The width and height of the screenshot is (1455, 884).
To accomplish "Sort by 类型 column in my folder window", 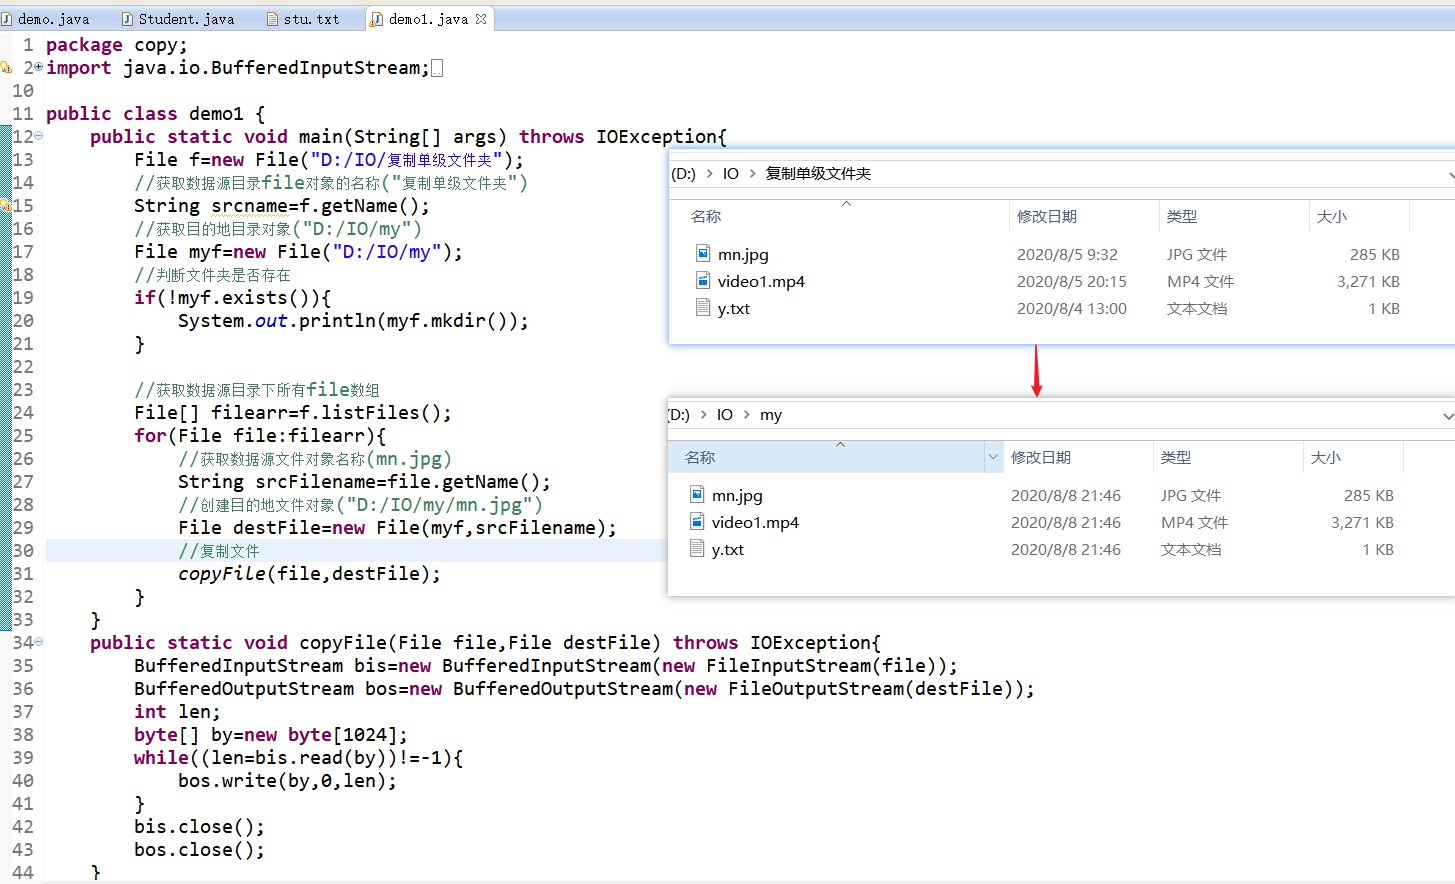I will coord(1176,457).
